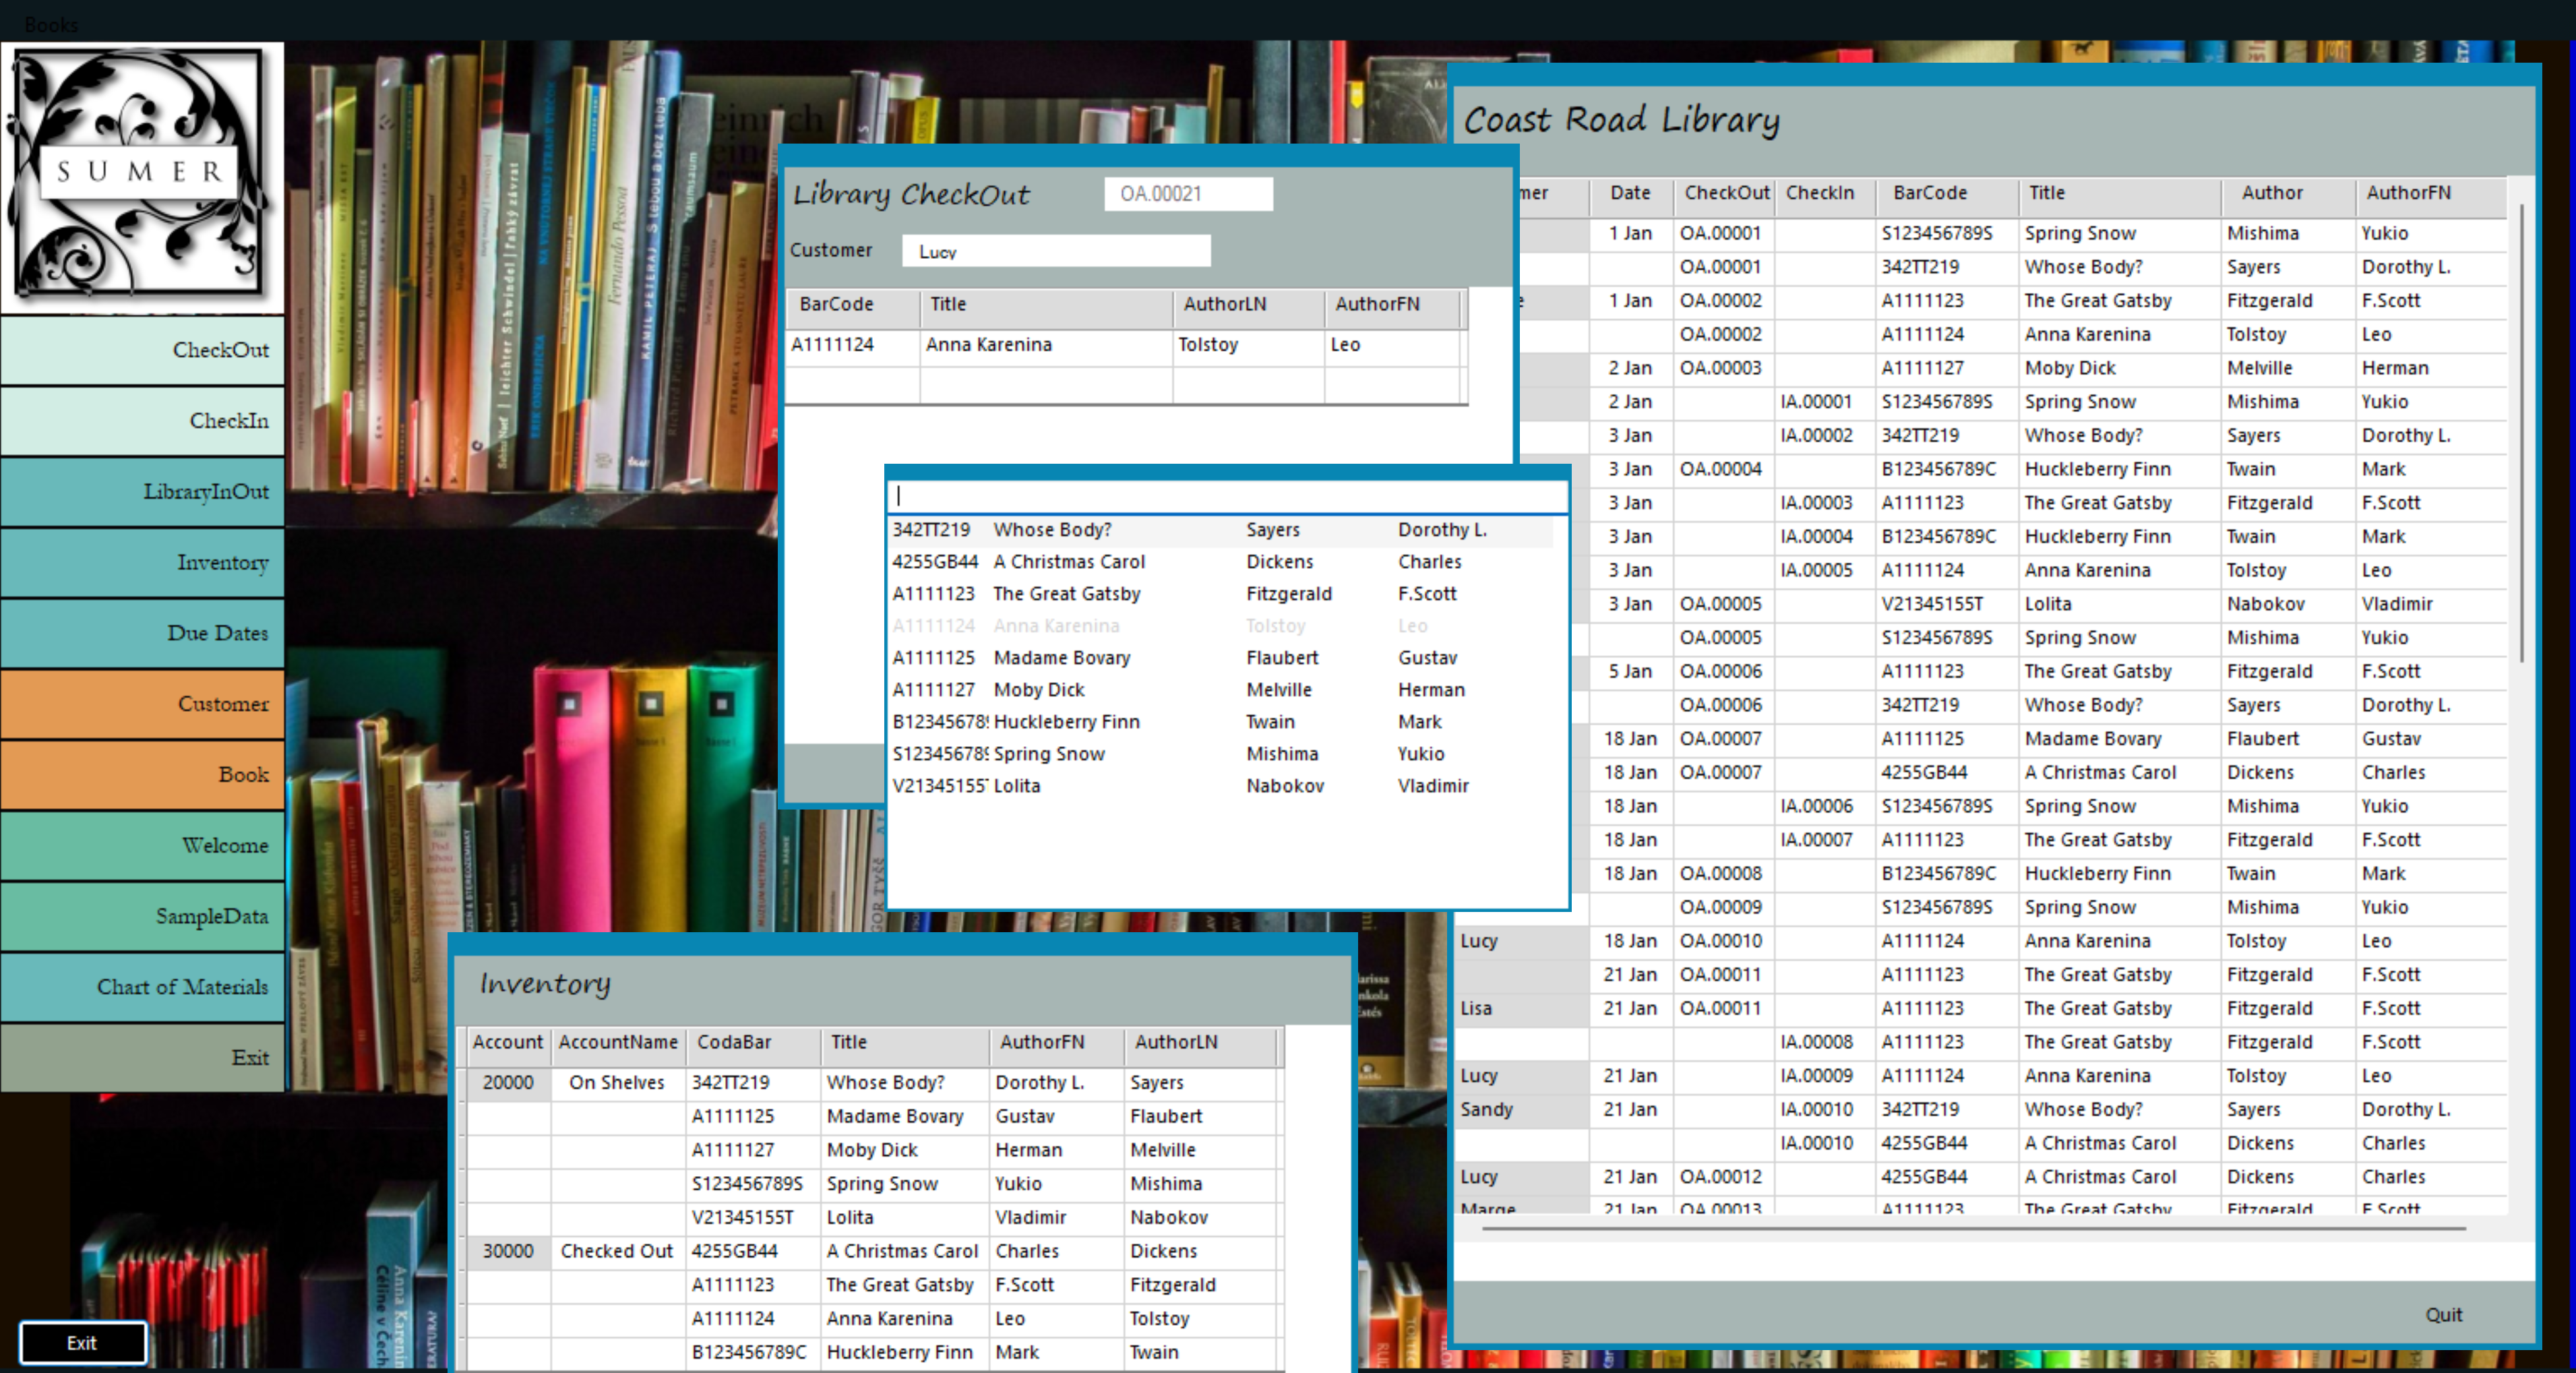Select Book in the sidebar
2576x1373 pixels.
(142, 775)
